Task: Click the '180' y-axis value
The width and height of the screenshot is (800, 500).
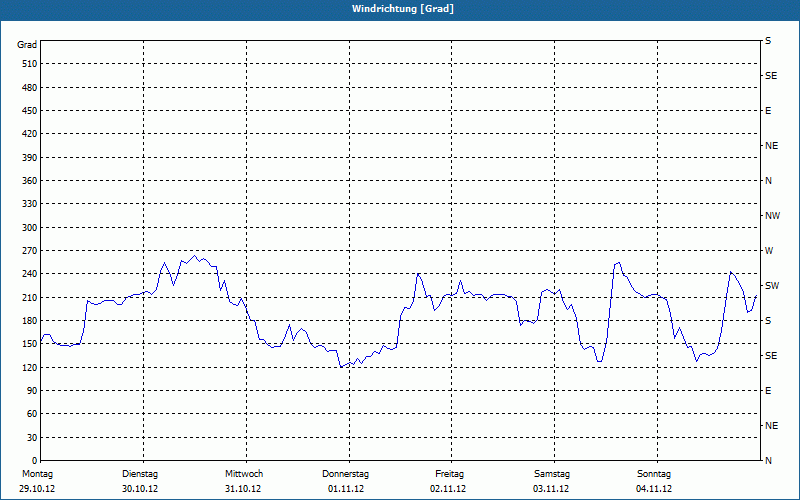Action: [29, 321]
